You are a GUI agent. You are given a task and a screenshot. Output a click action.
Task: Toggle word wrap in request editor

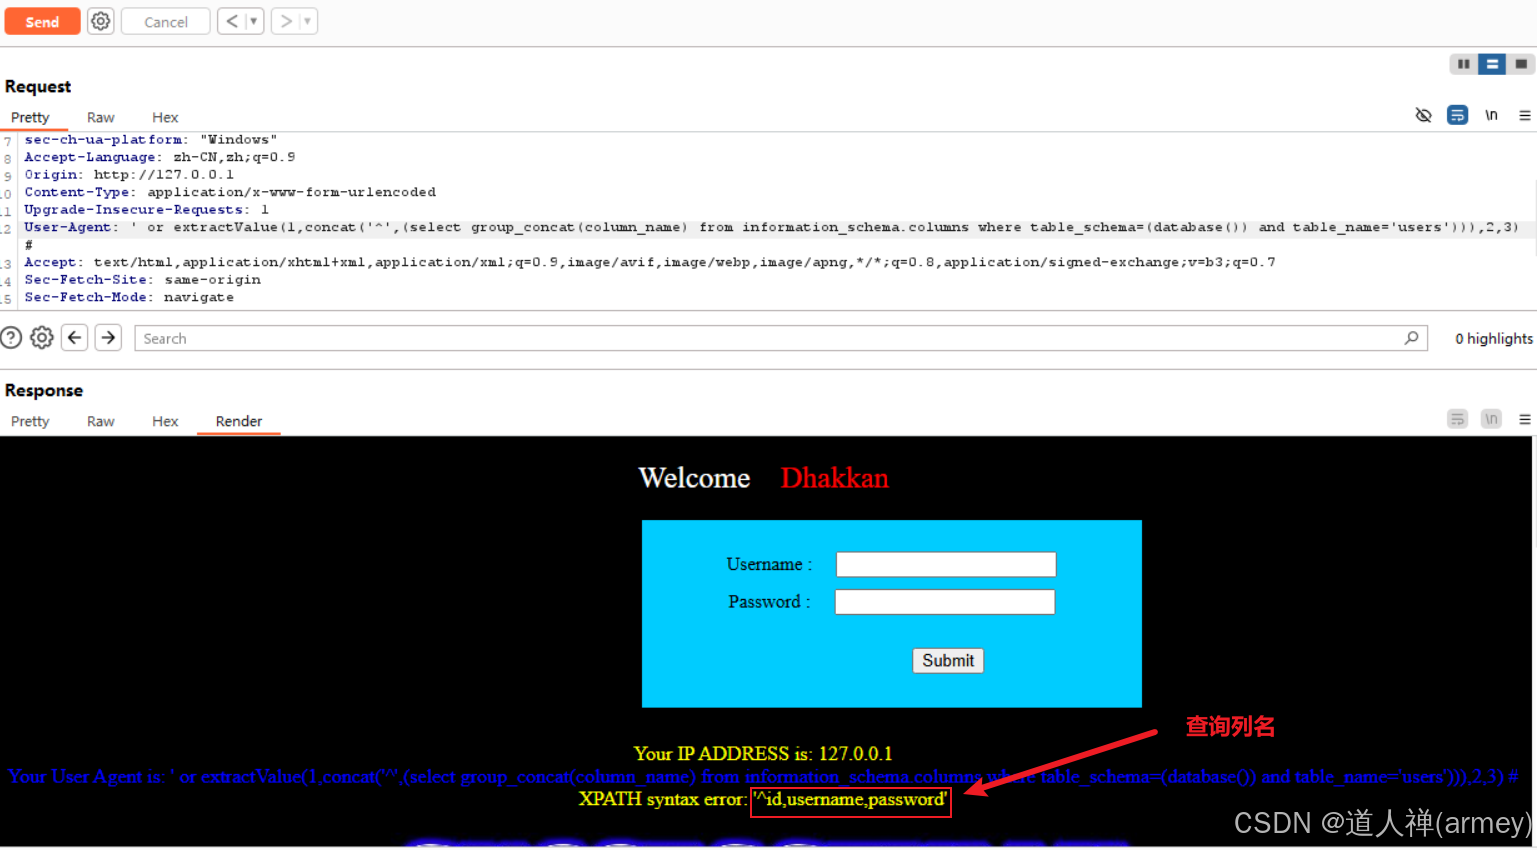[1458, 115]
